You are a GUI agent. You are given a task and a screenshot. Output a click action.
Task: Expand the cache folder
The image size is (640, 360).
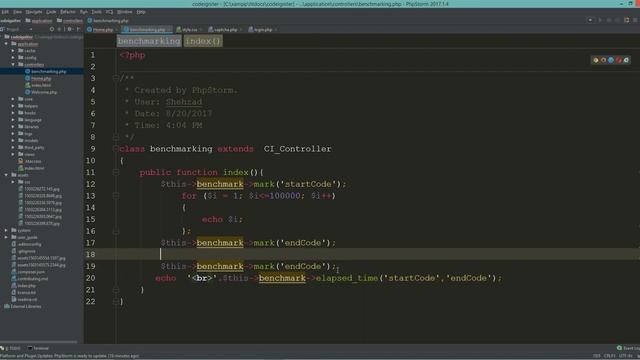(x=13, y=51)
